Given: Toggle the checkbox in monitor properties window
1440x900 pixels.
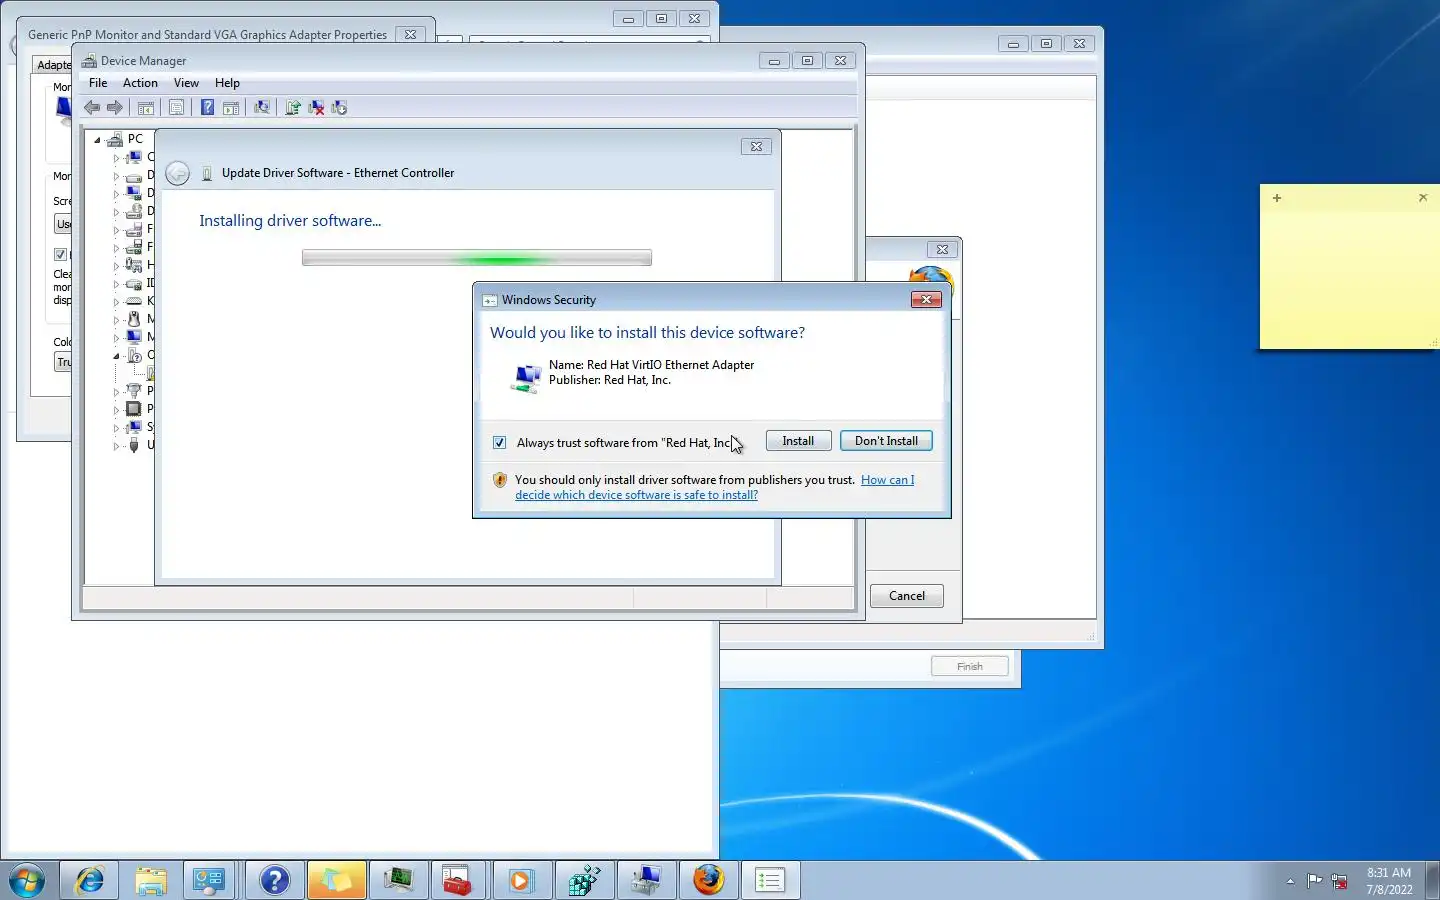Looking at the screenshot, I should coord(60,254).
